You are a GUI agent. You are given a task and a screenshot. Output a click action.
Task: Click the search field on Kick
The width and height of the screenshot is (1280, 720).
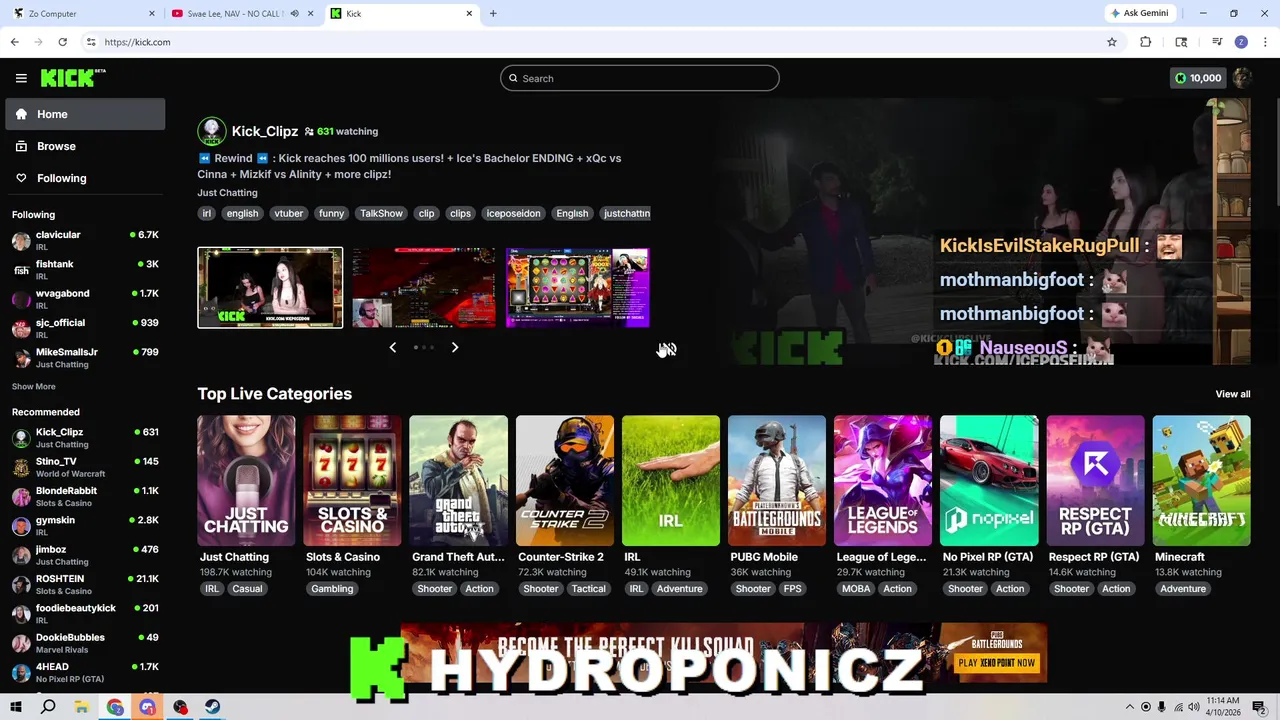(640, 78)
